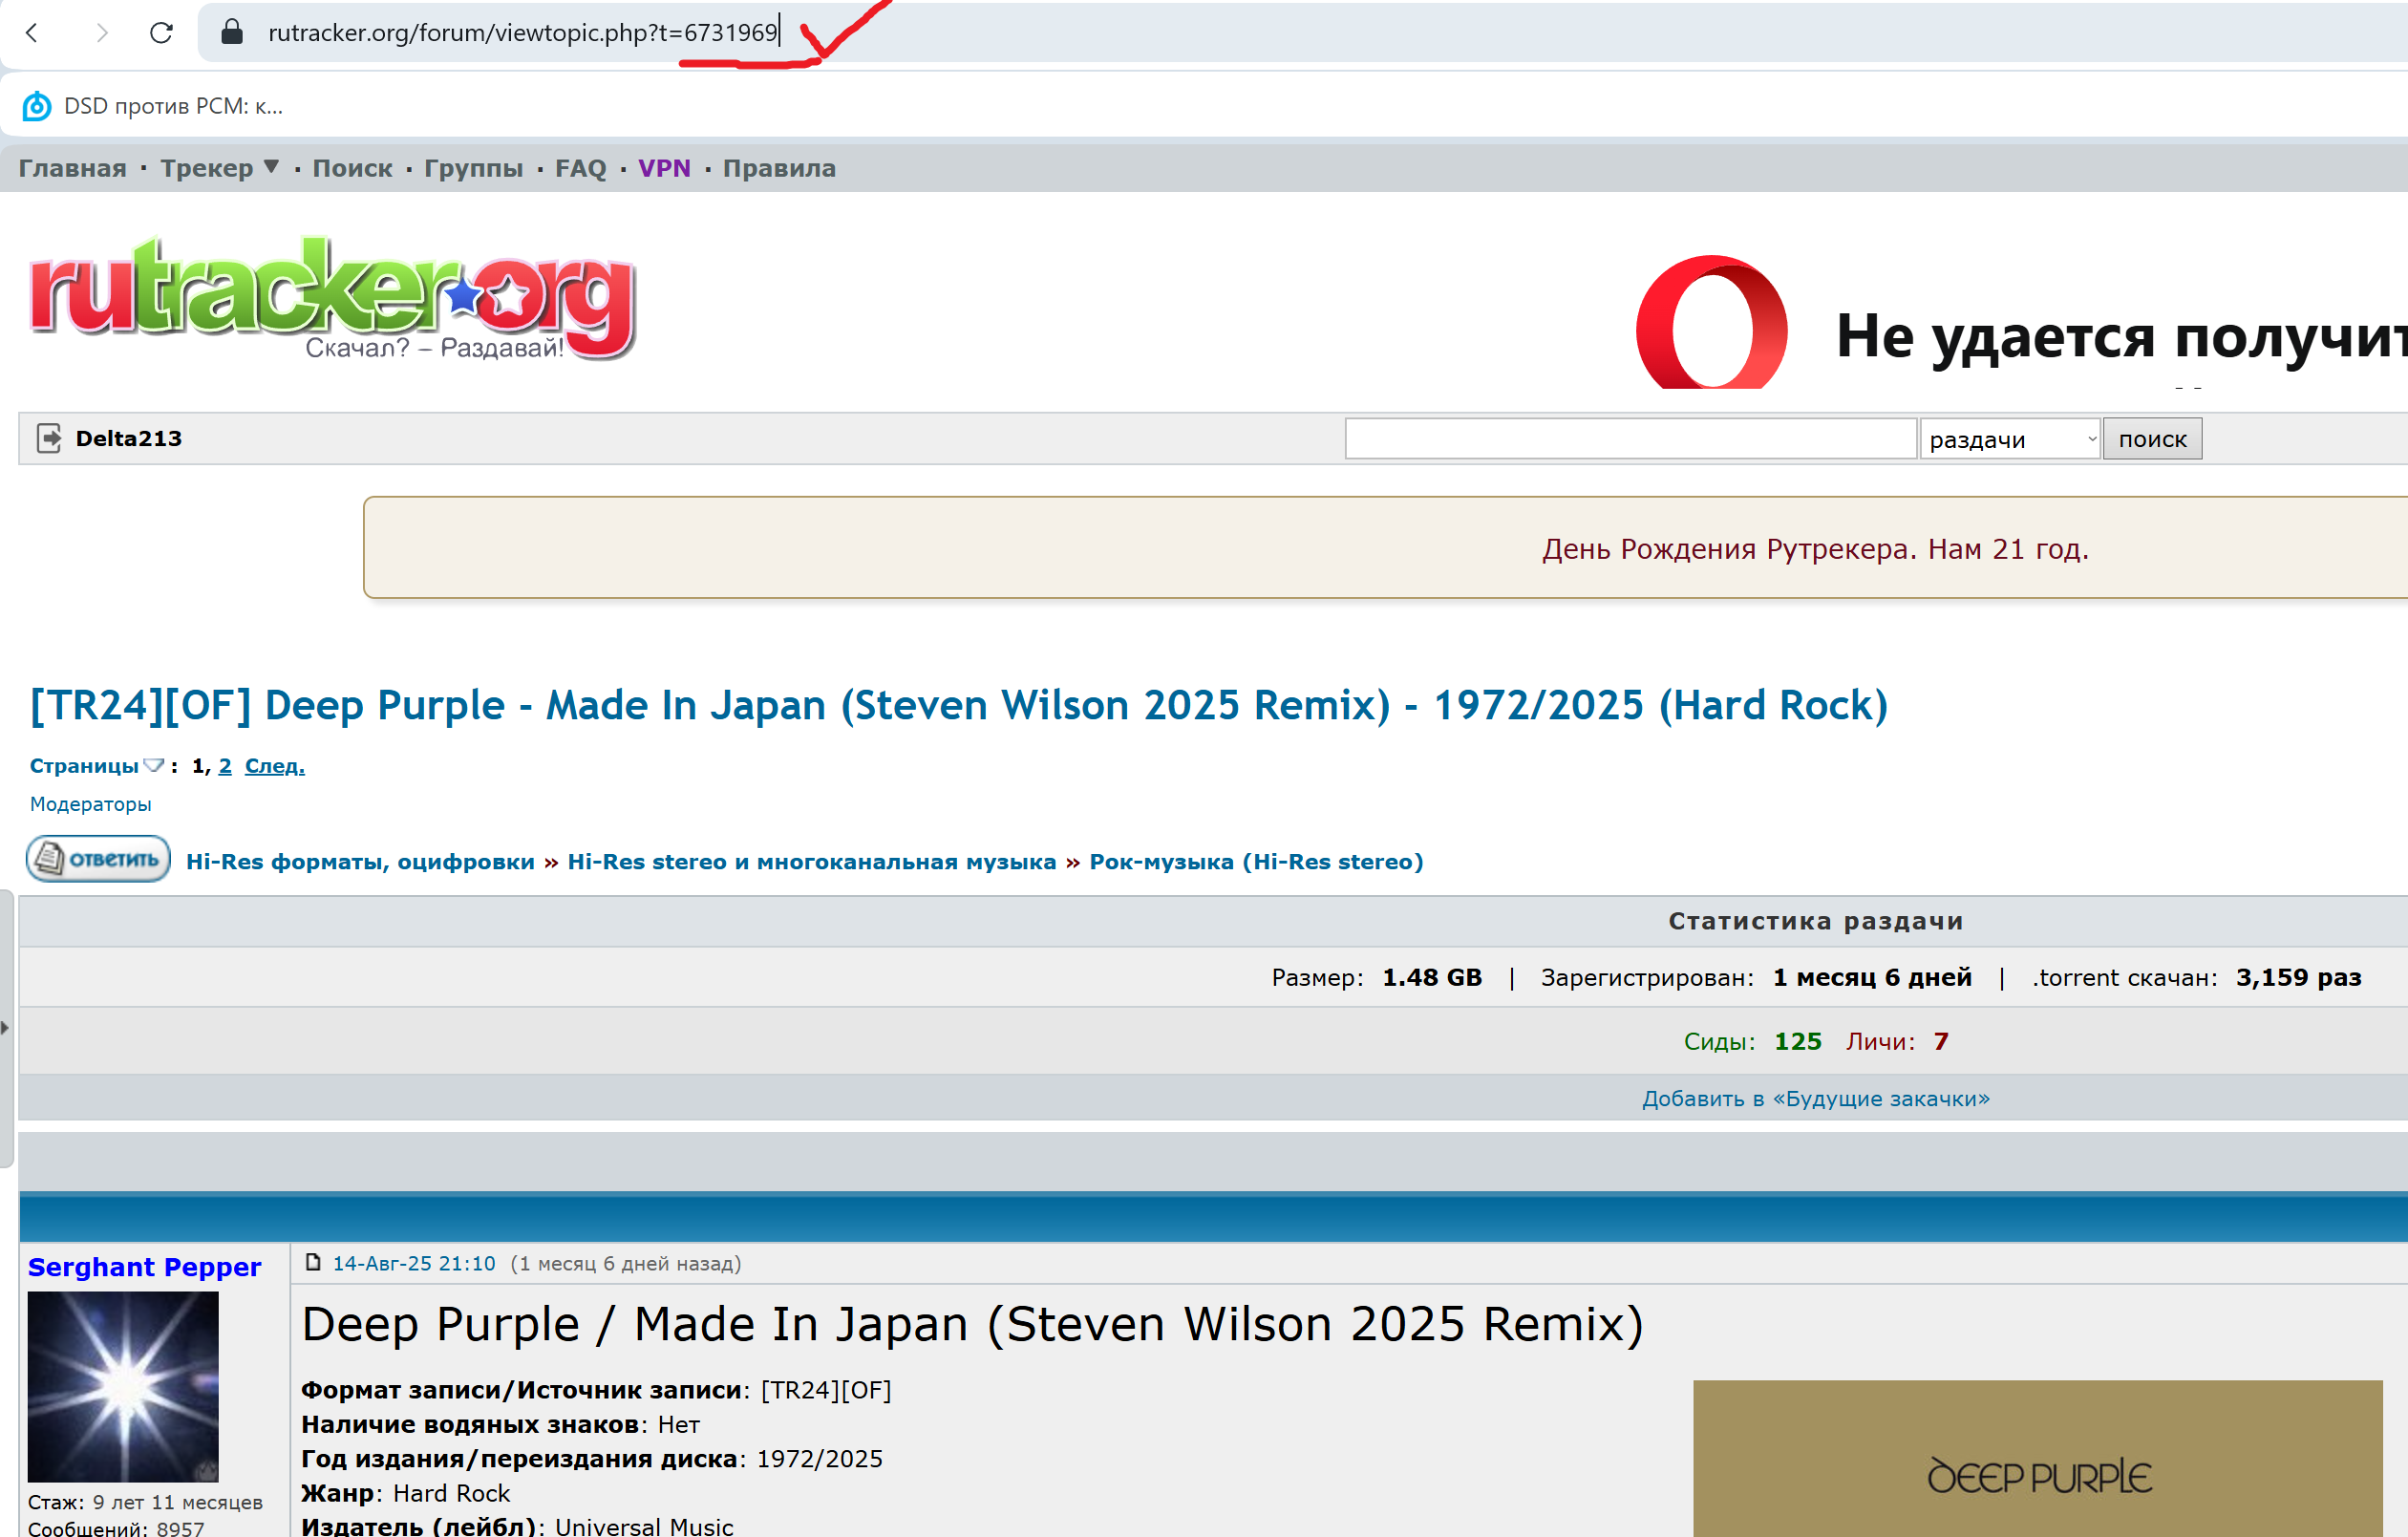Expand the Трекер dropdown menu
This screenshot has width=2408, height=1537.
click(219, 168)
